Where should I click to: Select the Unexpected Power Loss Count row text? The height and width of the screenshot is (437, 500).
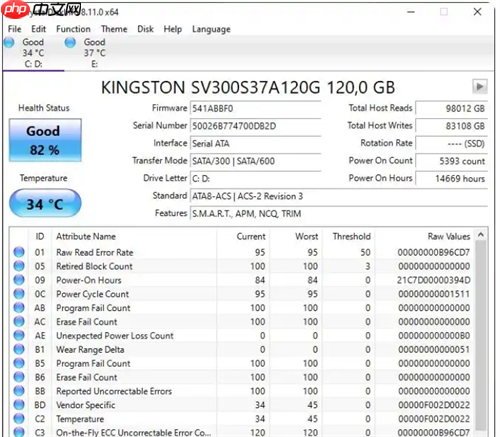pos(115,336)
